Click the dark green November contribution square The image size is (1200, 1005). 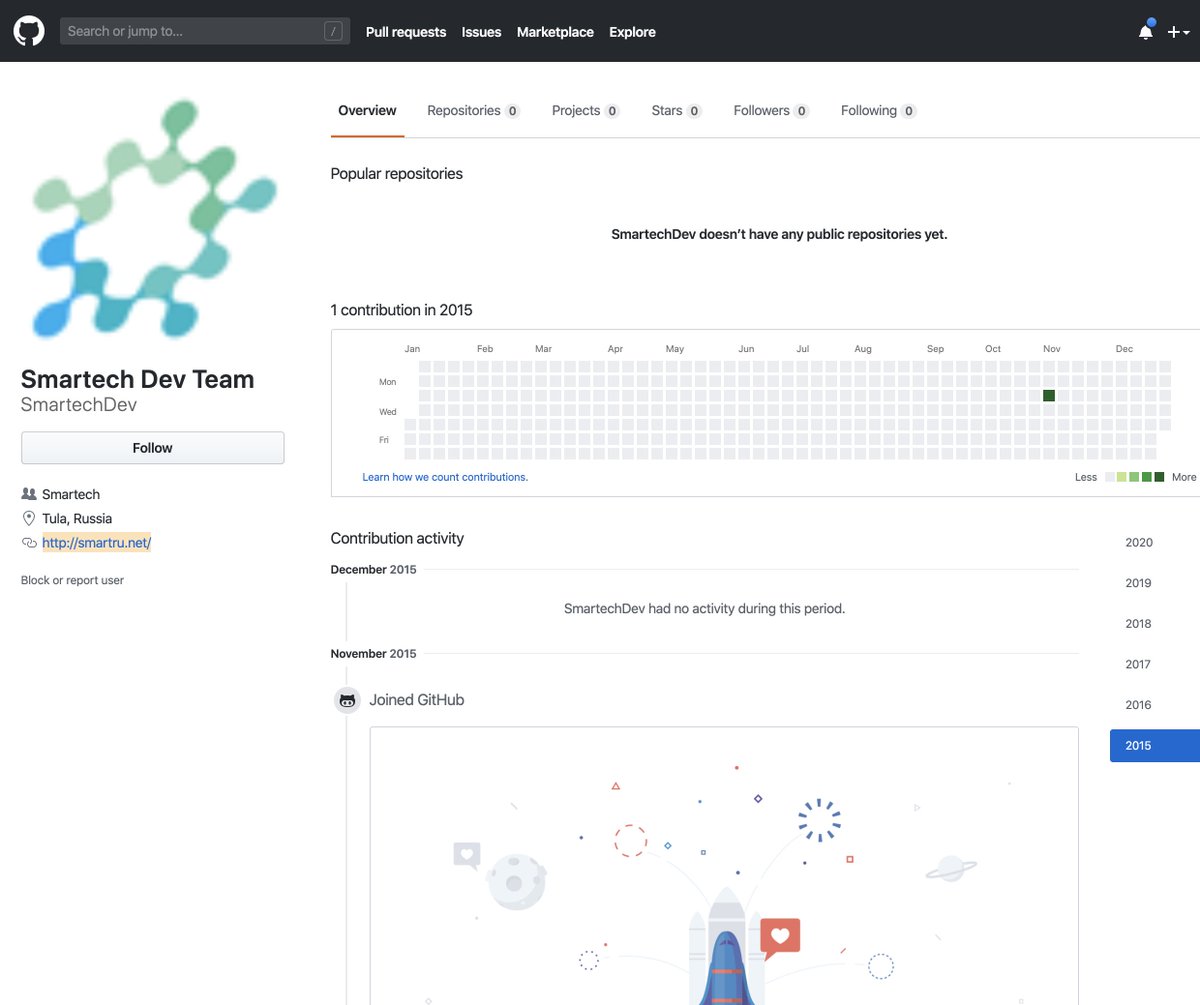[1049, 396]
